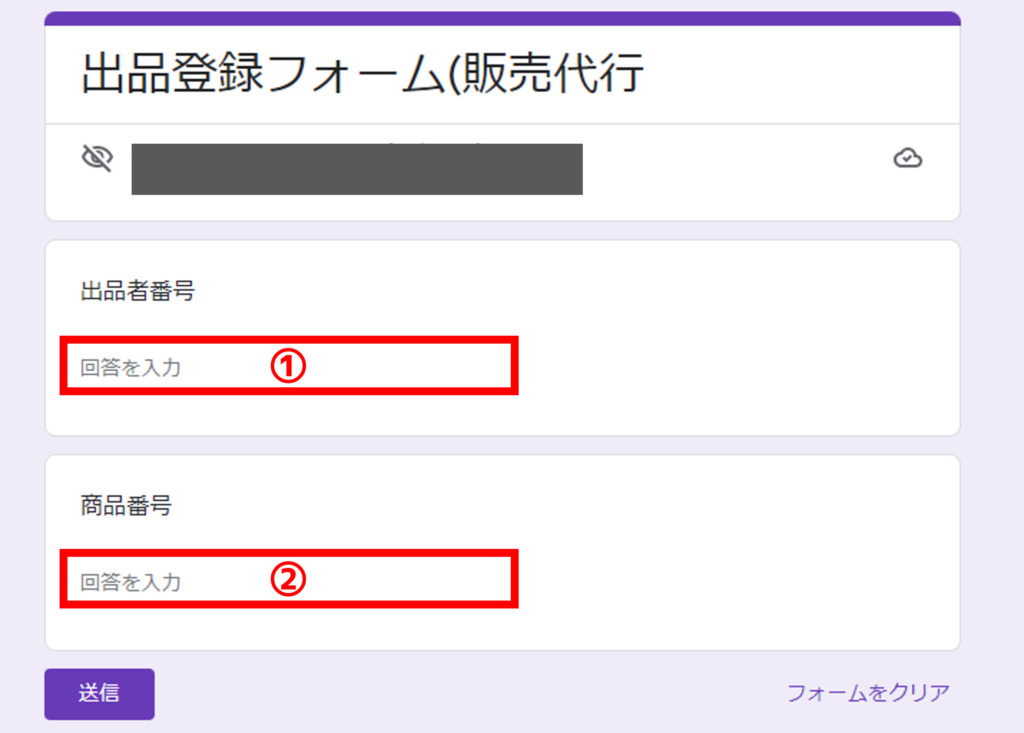
Task: Focus the 出品者番号 answer input field
Action: [x=289, y=366]
